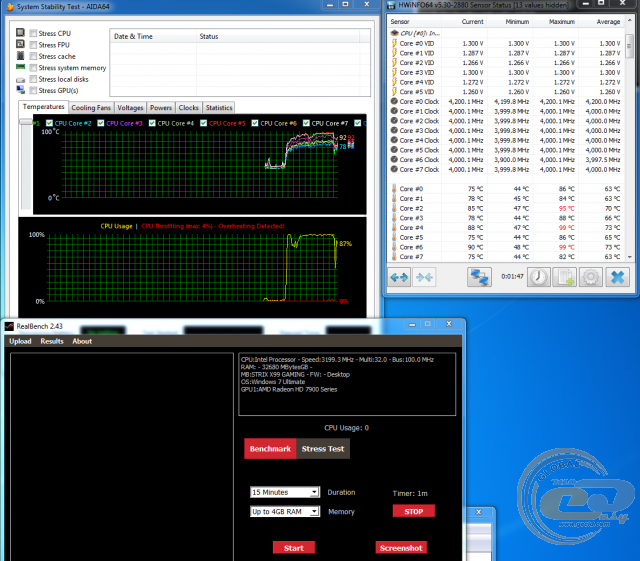
Task: Open the Up to 4GB RAM dropdown
Action: 284,511
